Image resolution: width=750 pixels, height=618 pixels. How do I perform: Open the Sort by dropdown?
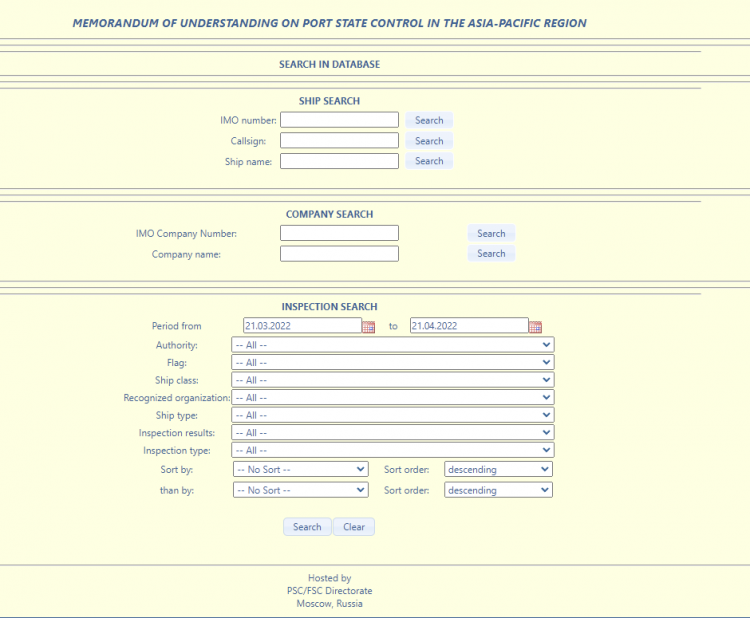[301, 469]
